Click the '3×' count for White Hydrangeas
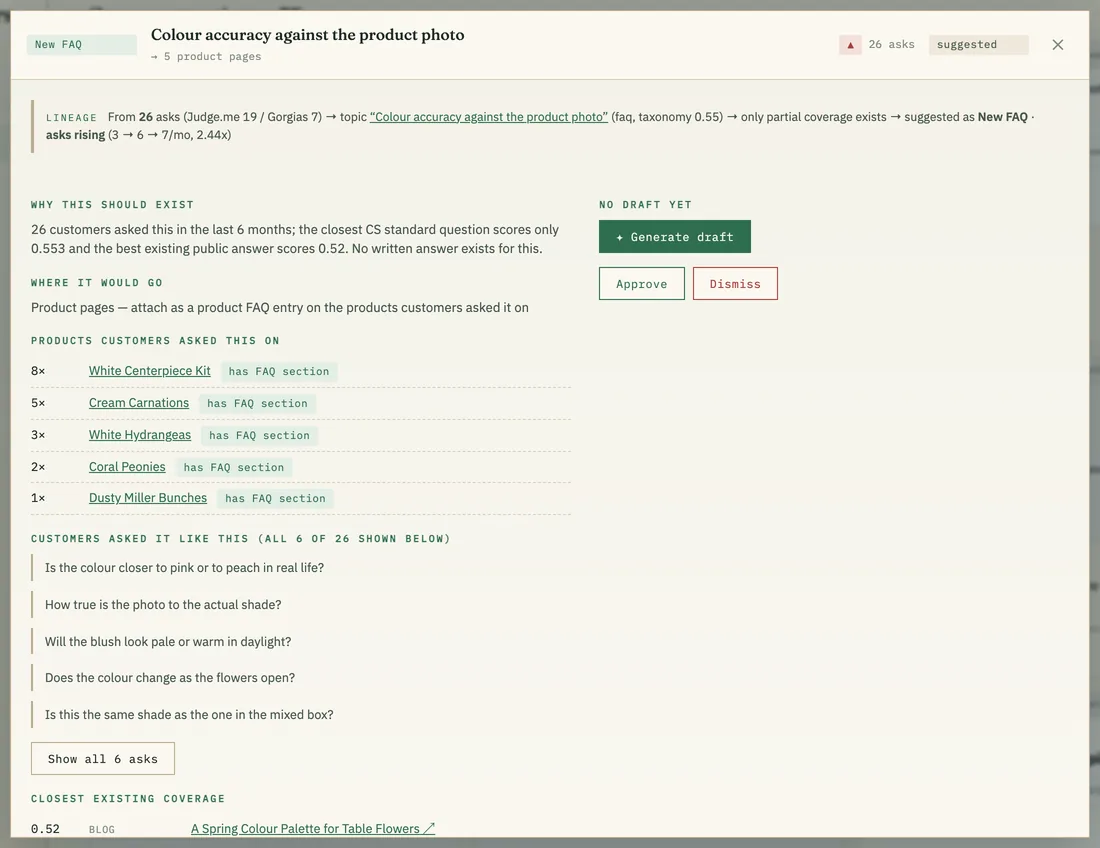This screenshot has height=848, width=1100. coord(38,435)
